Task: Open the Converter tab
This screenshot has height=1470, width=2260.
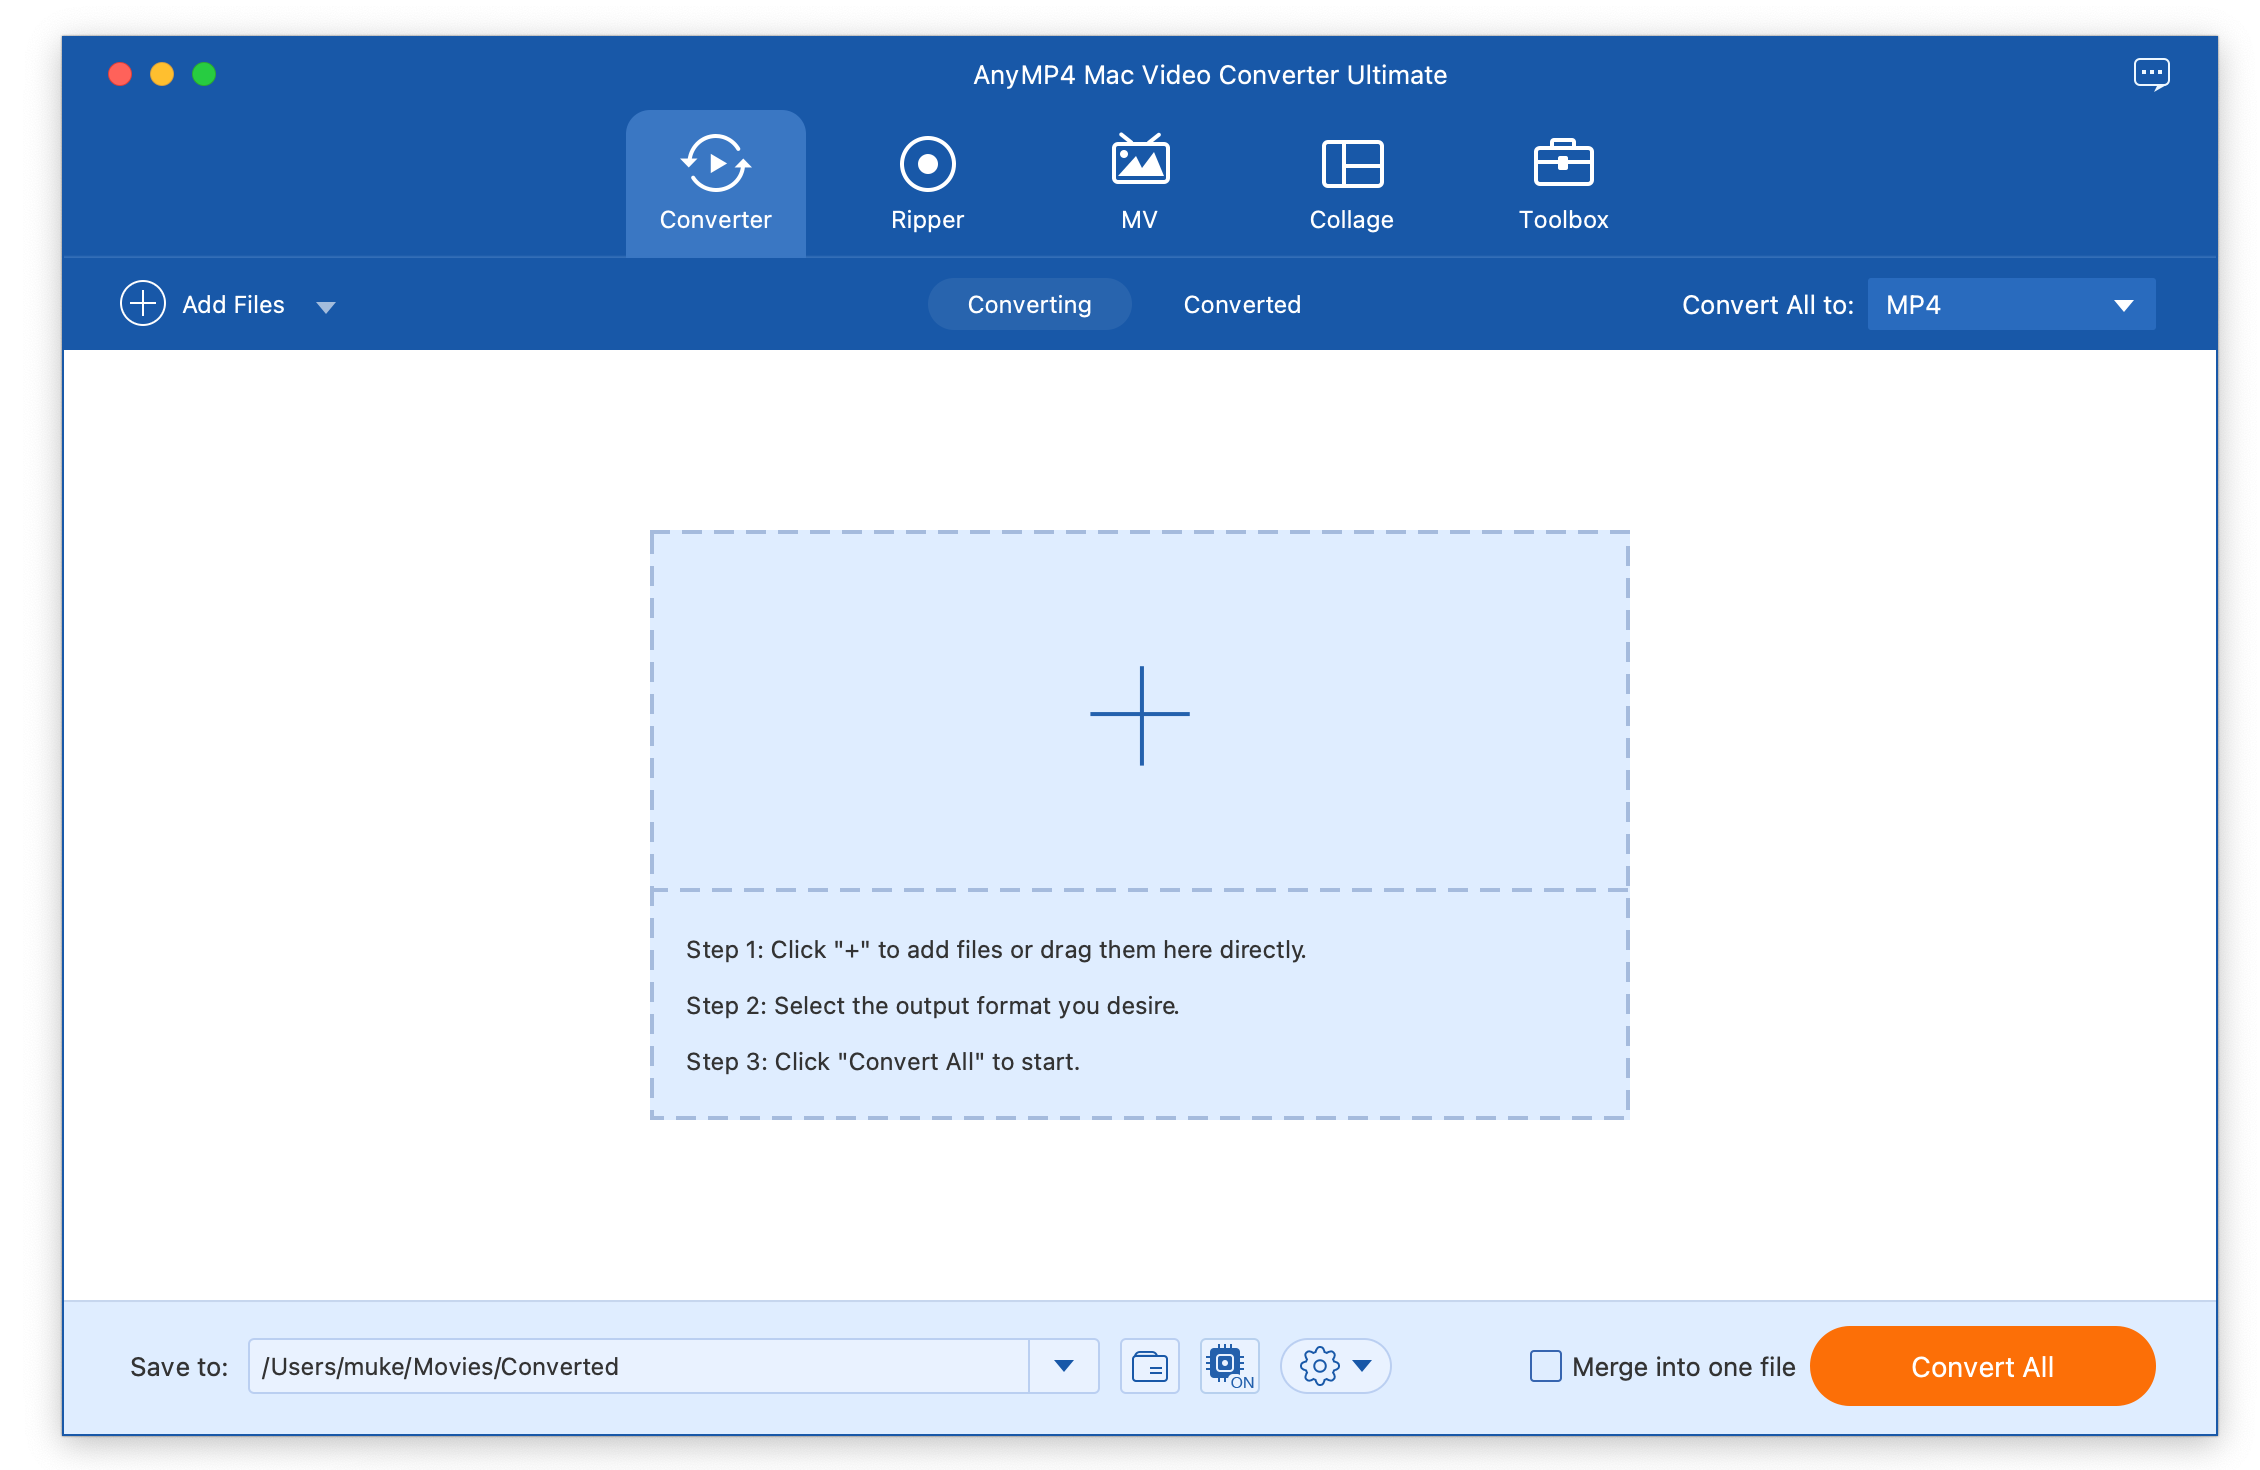Action: pos(715,184)
